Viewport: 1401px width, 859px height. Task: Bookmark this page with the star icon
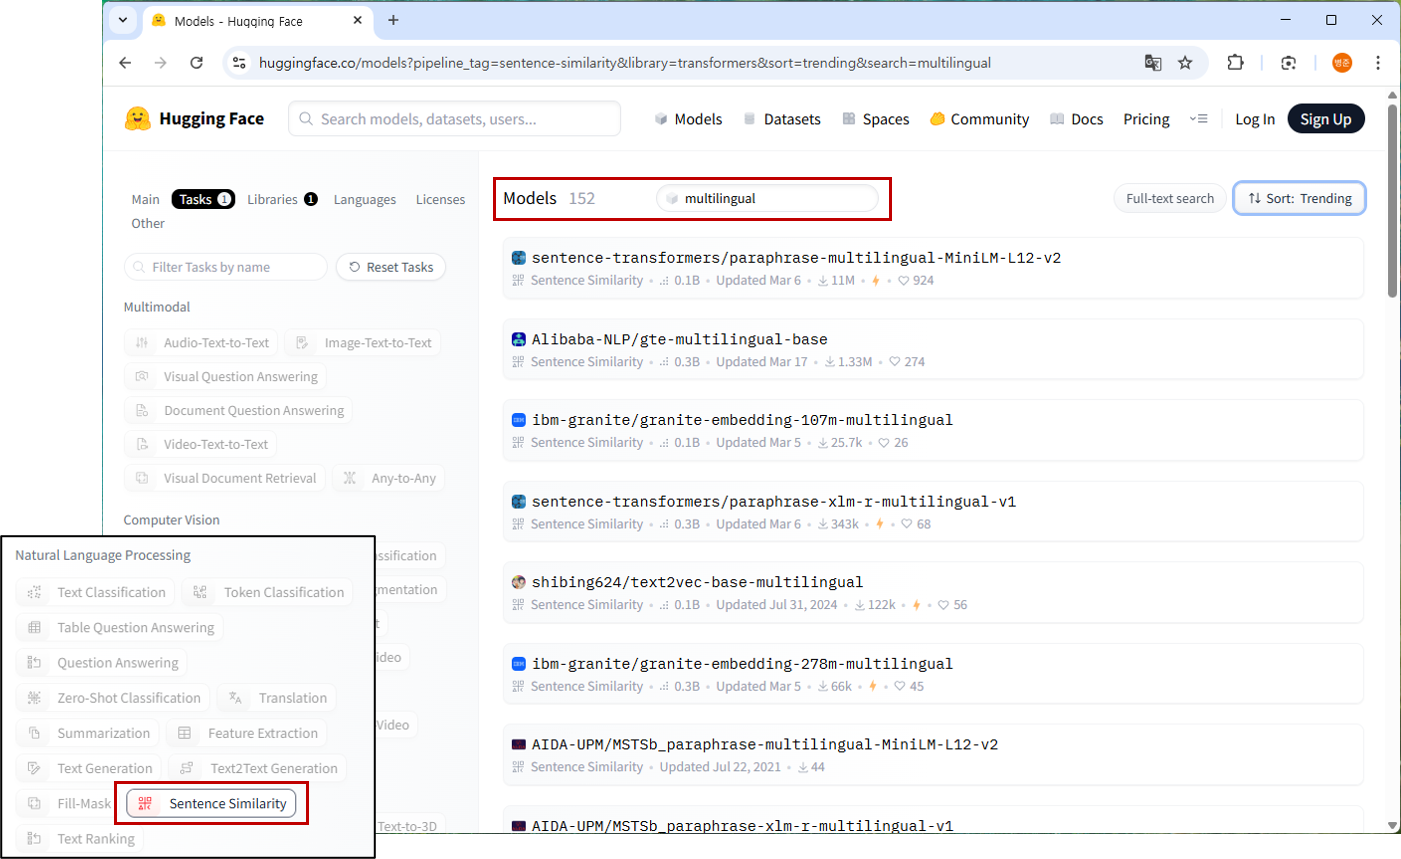1185,63
